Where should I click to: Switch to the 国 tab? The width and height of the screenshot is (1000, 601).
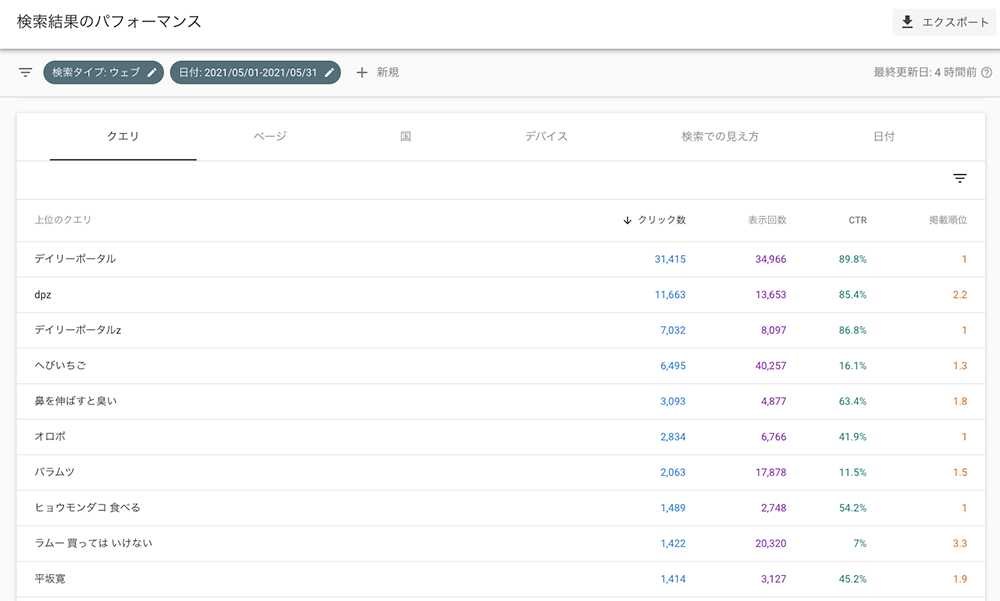406,137
